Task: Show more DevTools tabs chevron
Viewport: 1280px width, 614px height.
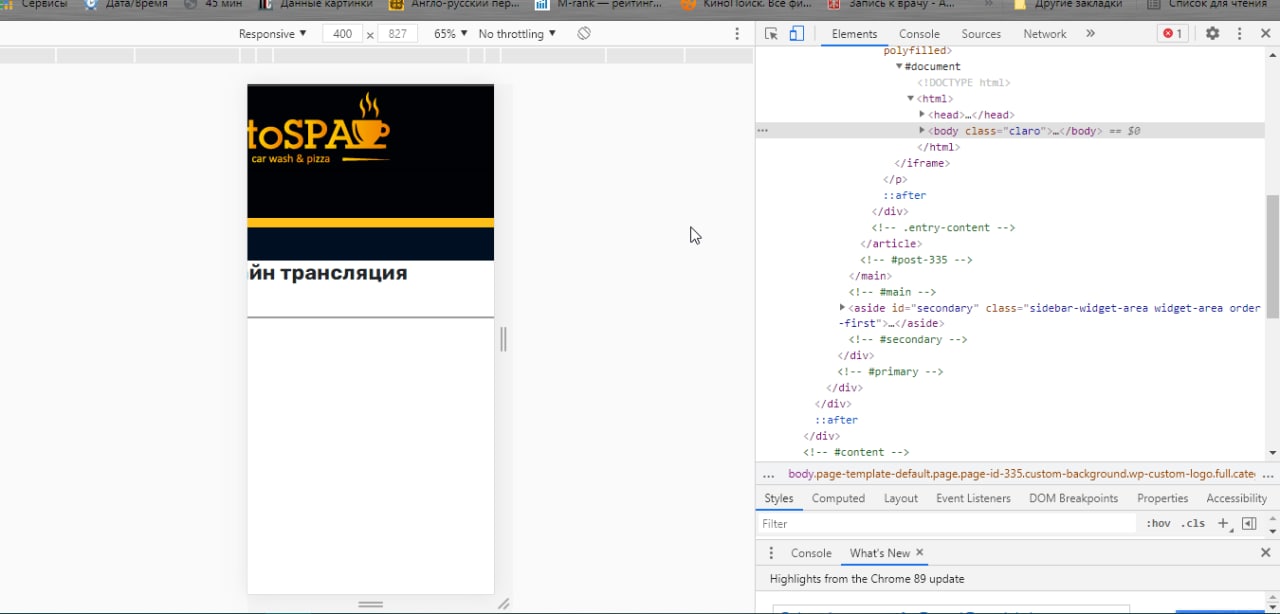Action: [1090, 33]
